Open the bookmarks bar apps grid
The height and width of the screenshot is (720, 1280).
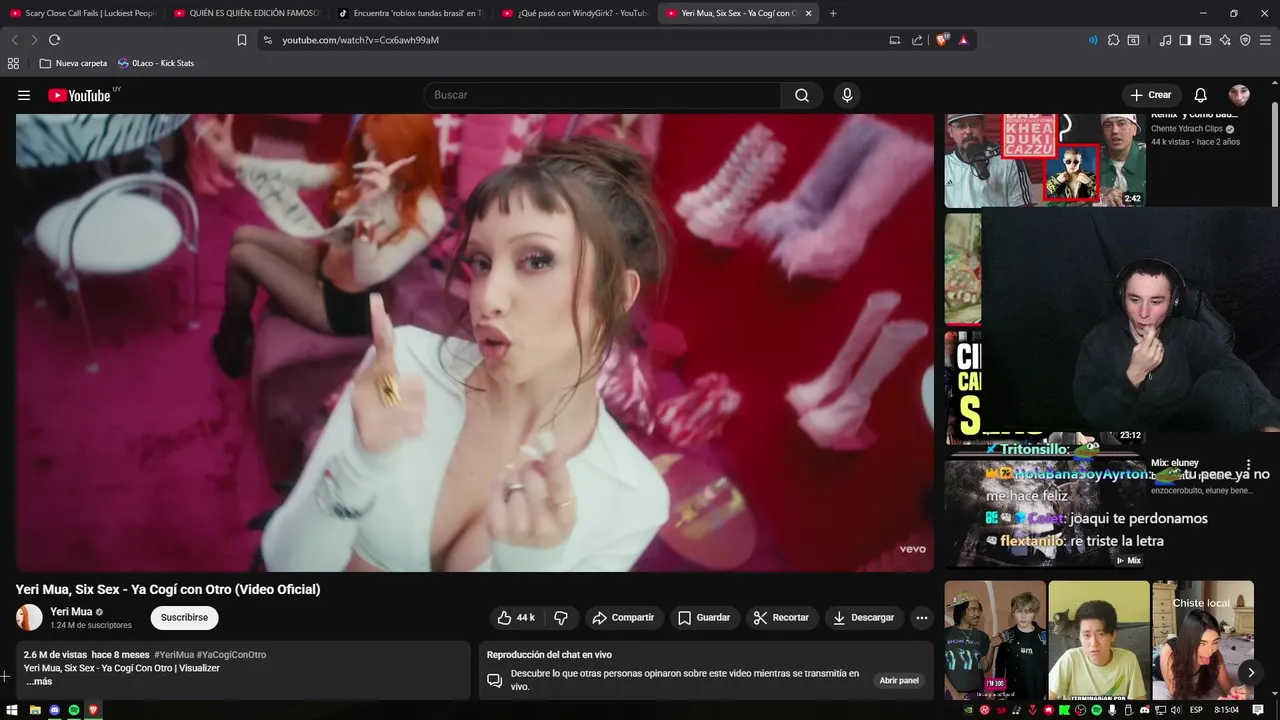pyautogui.click(x=13, y=63)
